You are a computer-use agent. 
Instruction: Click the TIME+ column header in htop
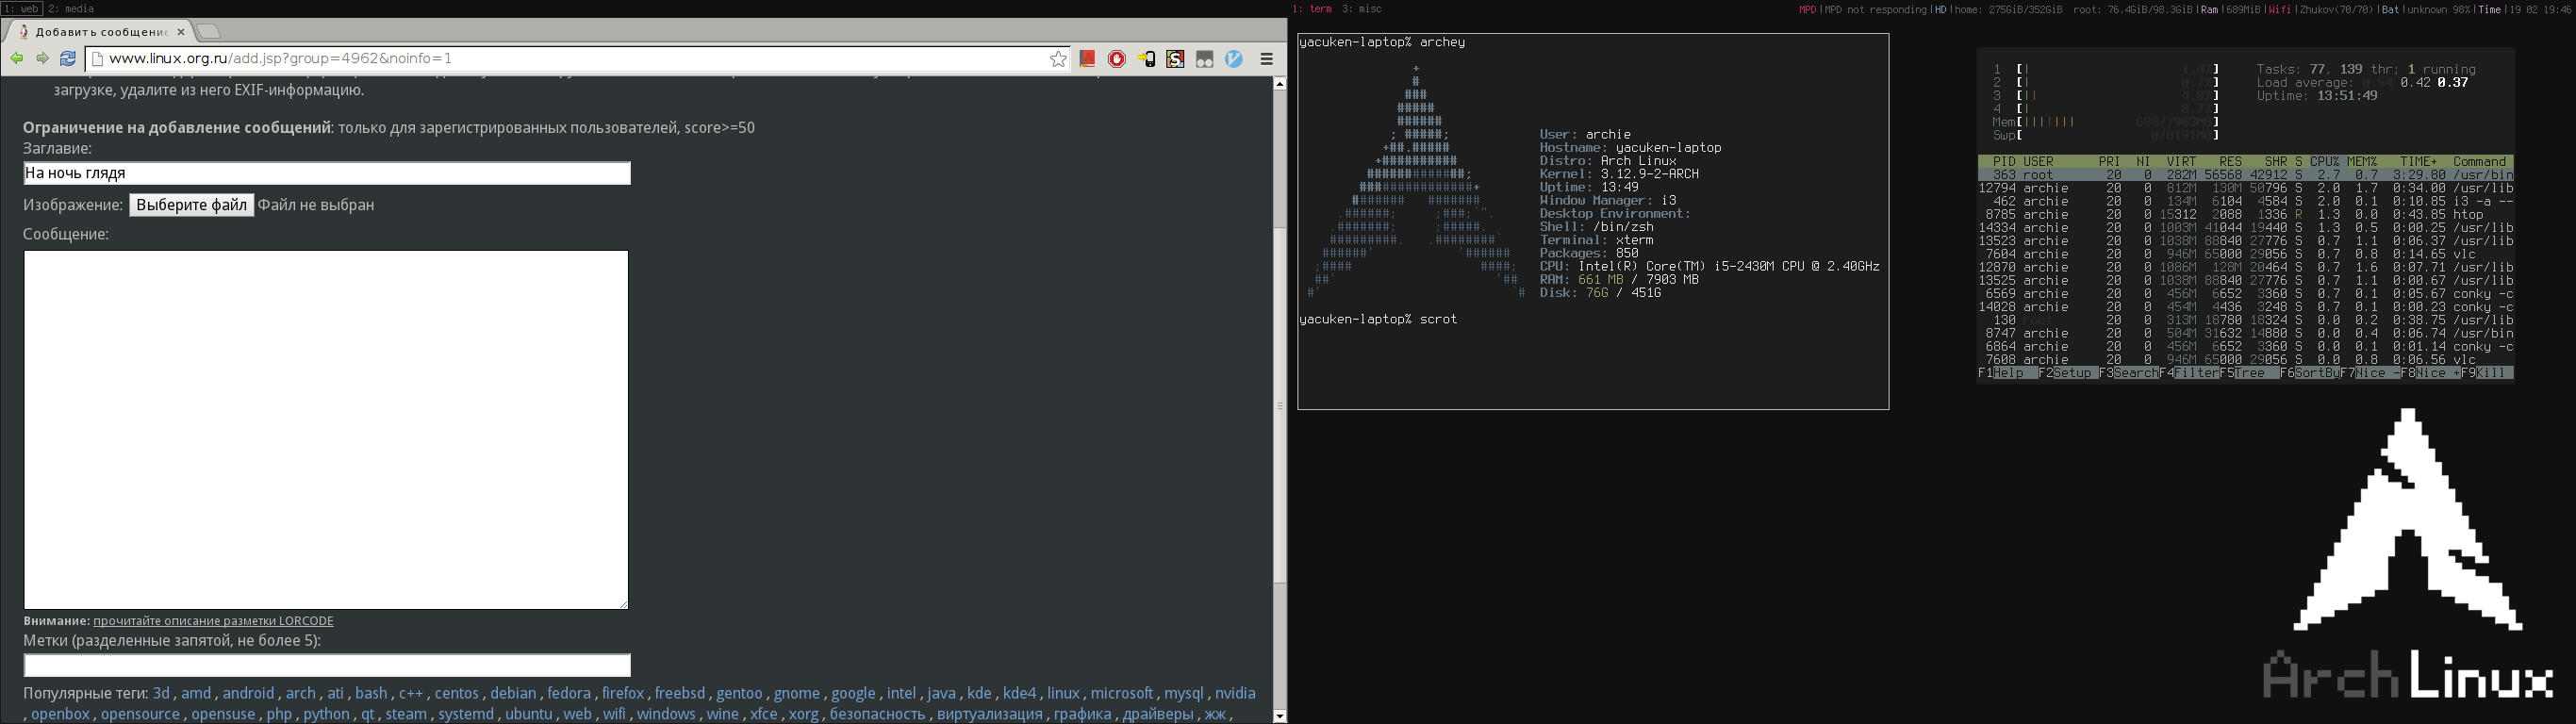tap(2418, 162)
